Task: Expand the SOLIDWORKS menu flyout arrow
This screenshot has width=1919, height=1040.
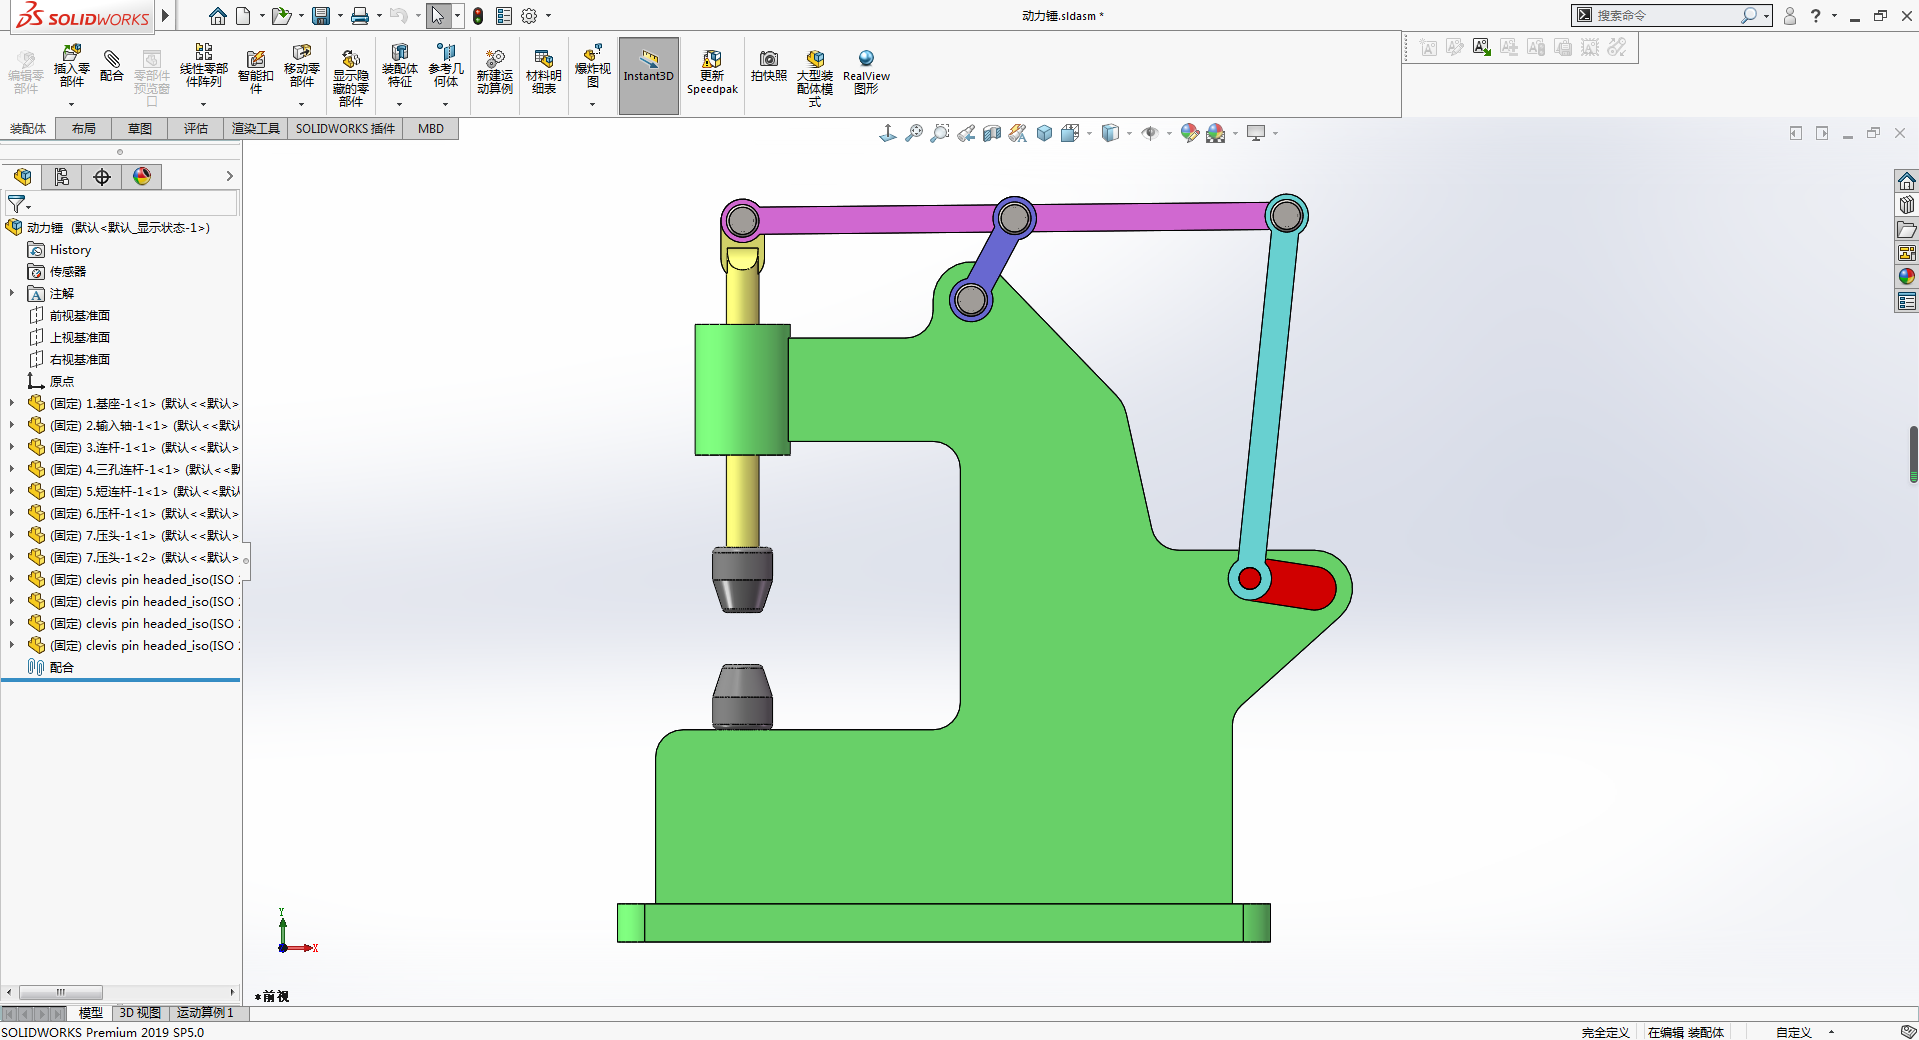Action: [166, 16]
